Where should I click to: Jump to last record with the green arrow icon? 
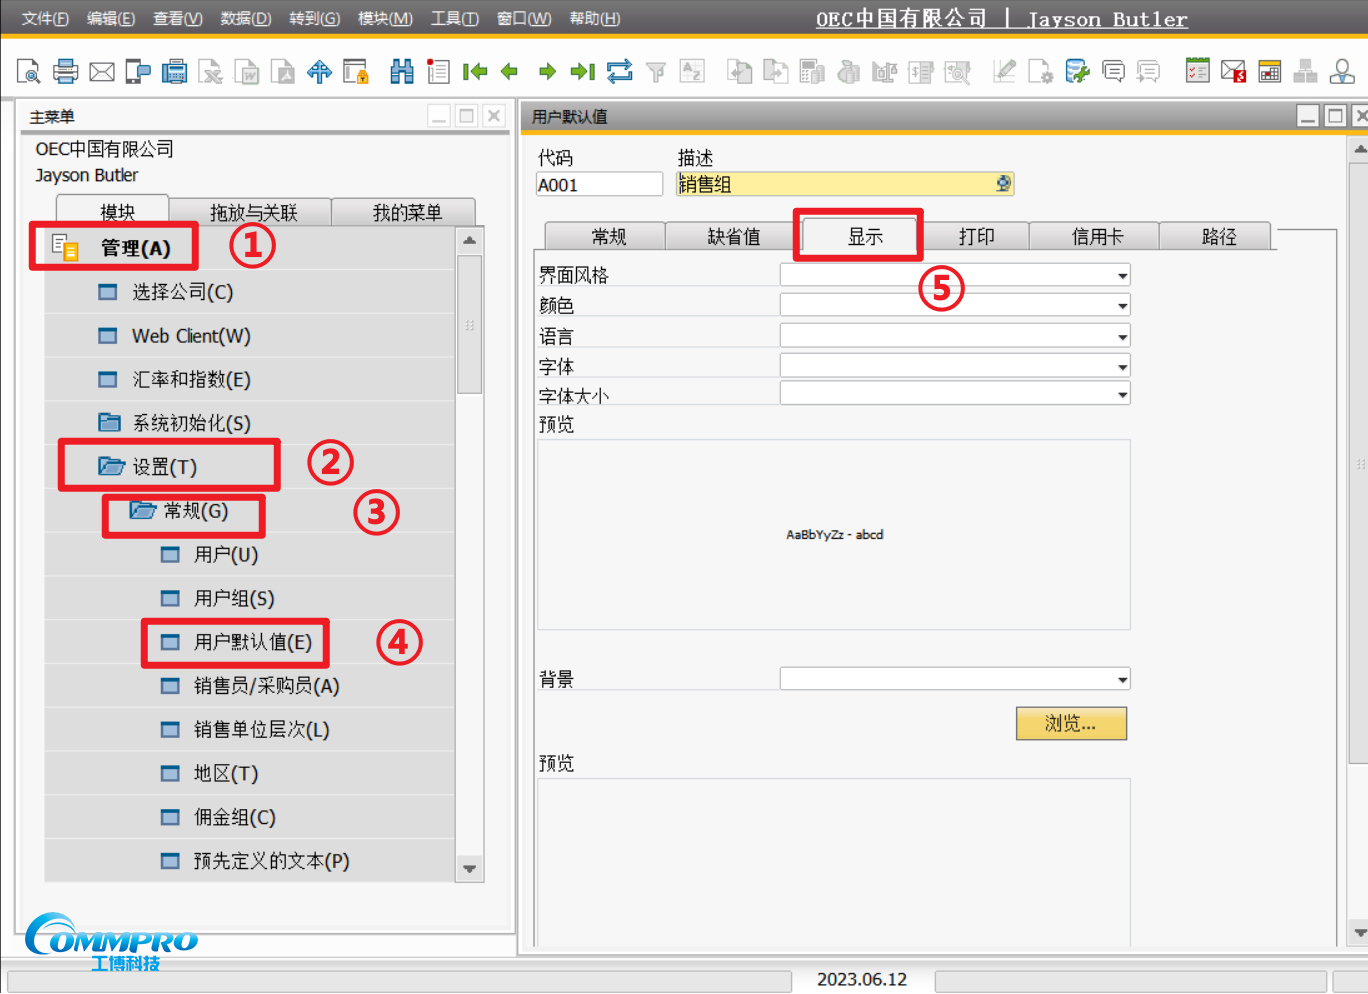tap(582, 71)
